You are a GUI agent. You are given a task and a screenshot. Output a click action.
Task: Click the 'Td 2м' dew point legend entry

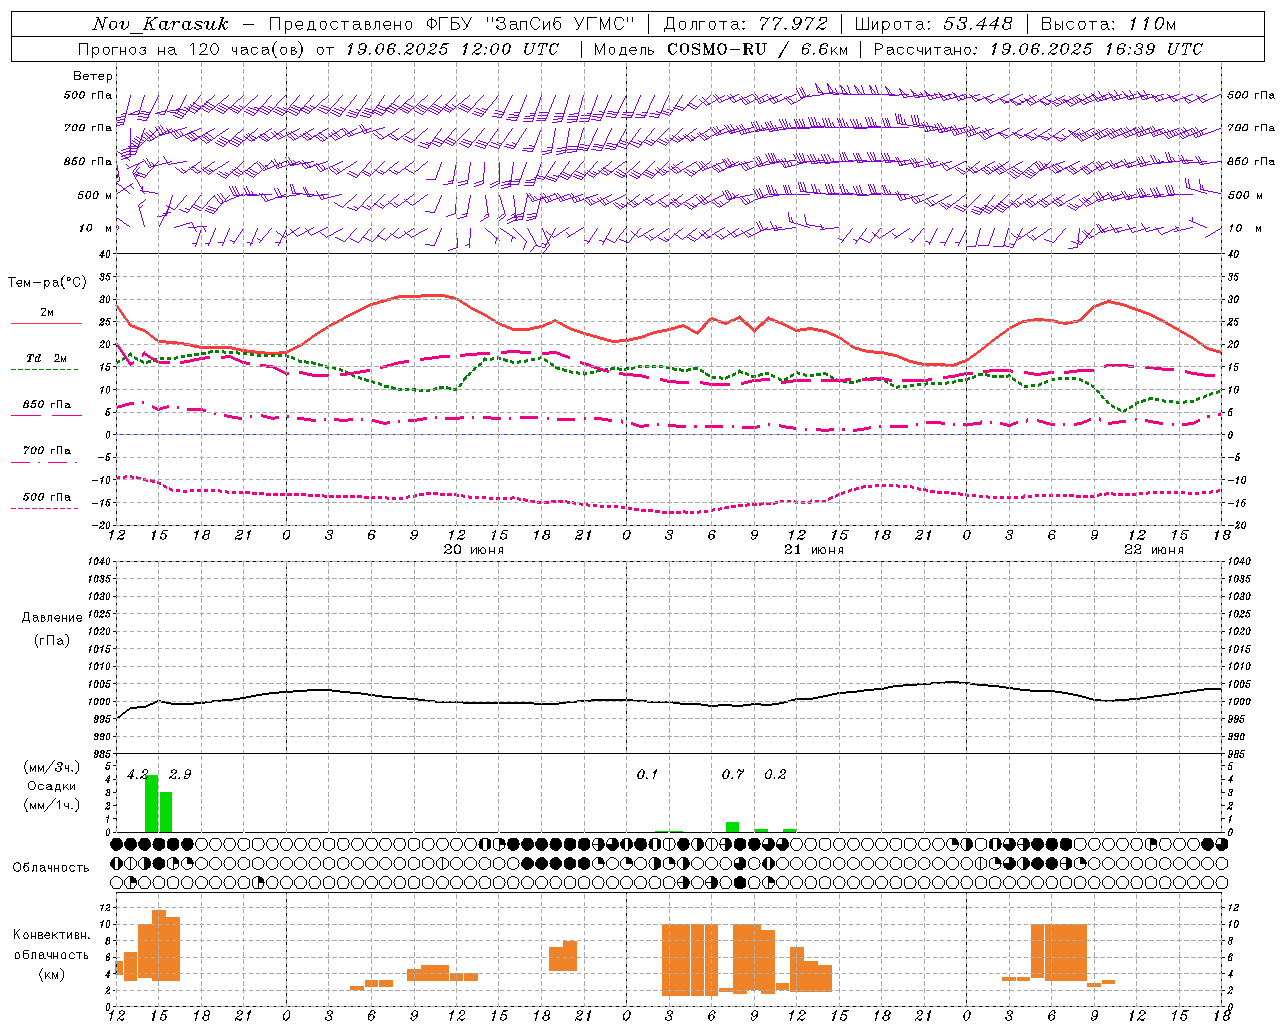47,358
